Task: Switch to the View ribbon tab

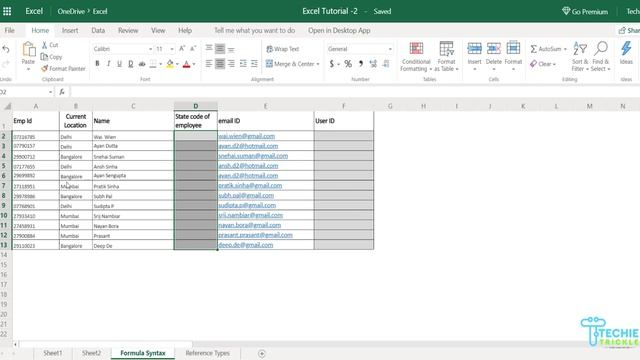Action: click(158, 30)
